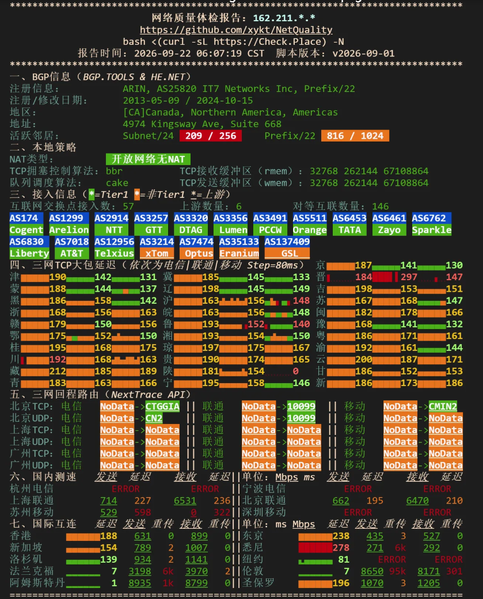The image size is (483, 599).
Task: Click the dates 2013-05-09 / 2024-10-15
Action: click(188, 101)
